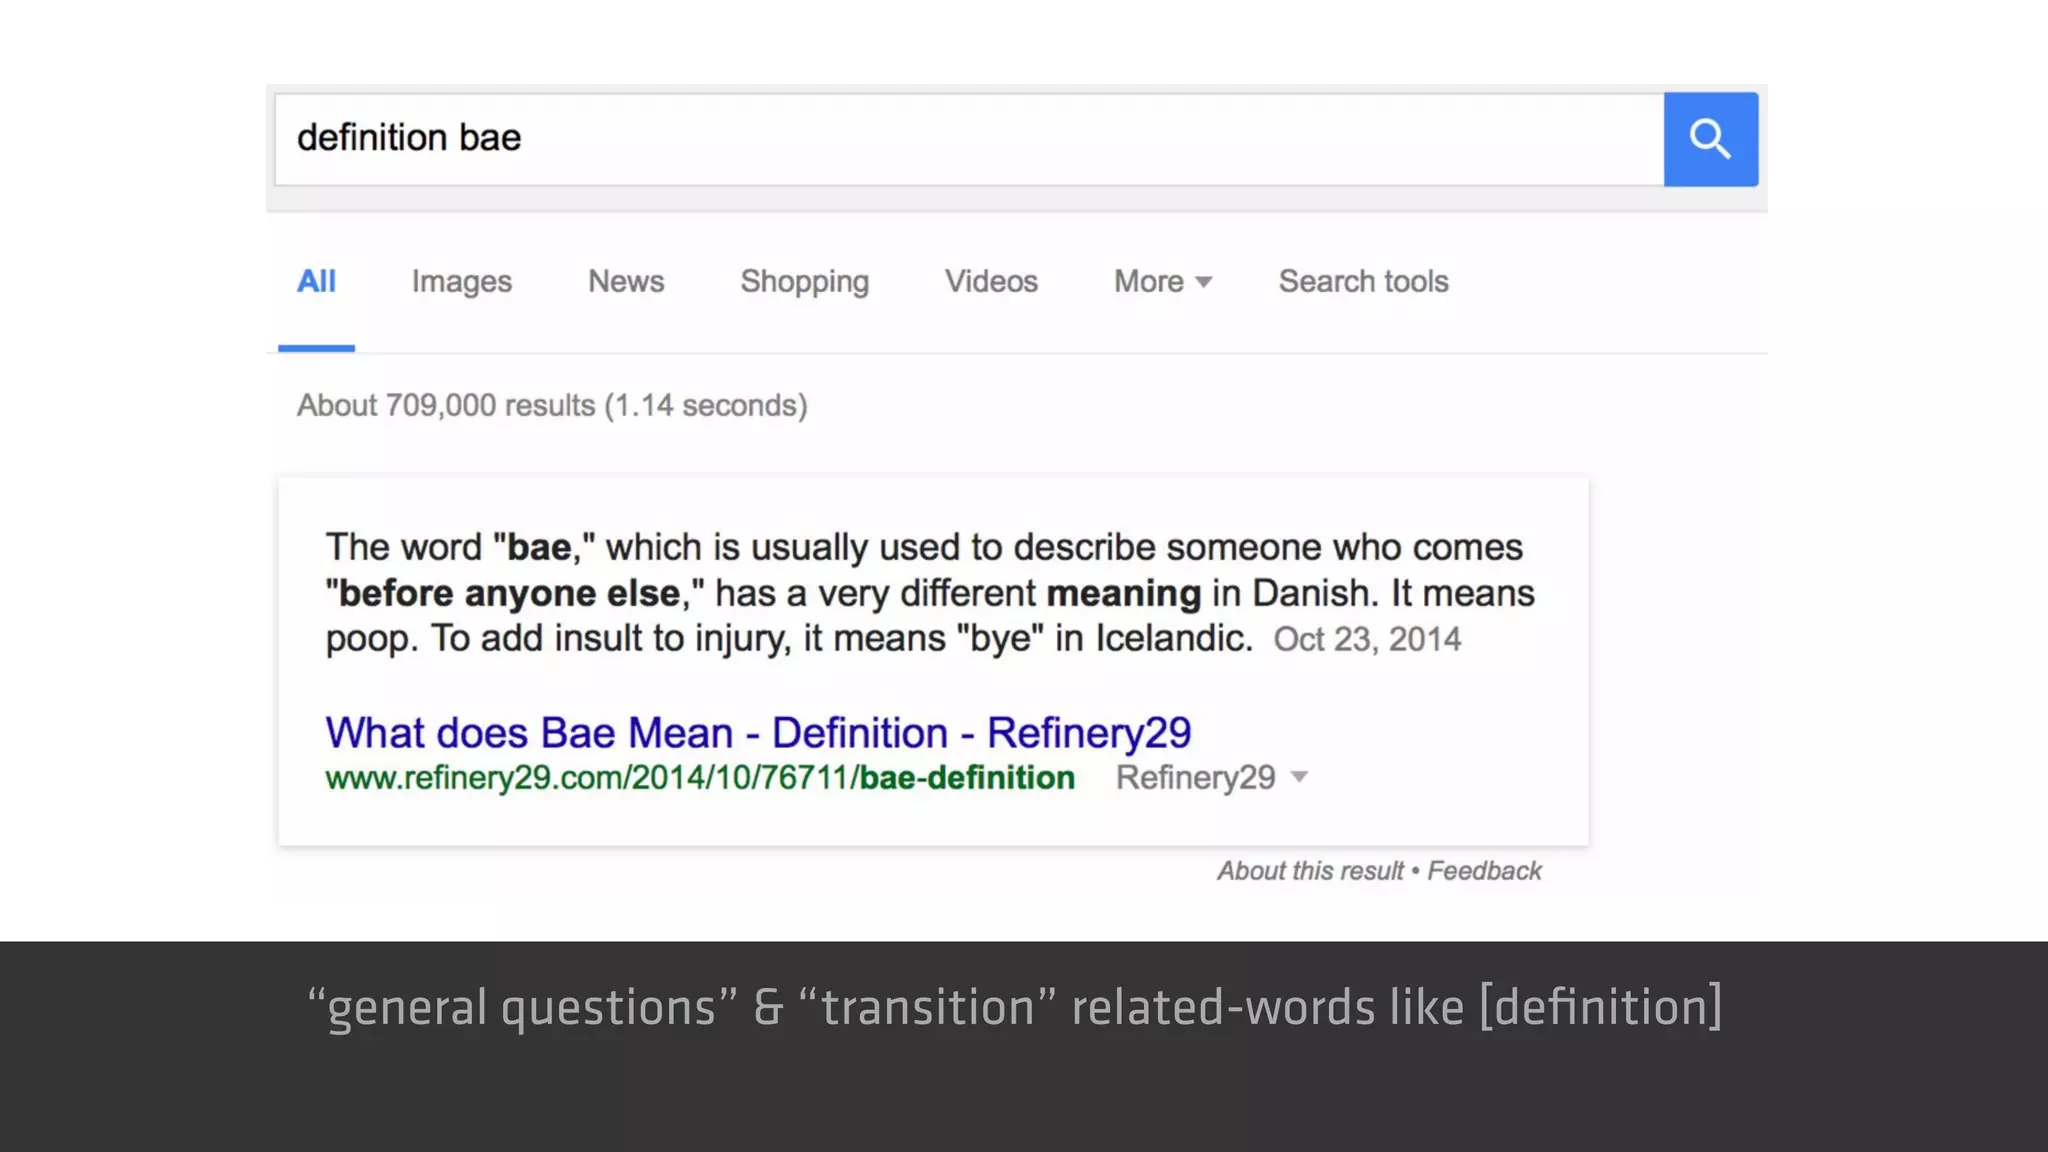Click the bold word 'meaning' in the snippet
Image resolution: width=2048 pixels, height=1152 pixels.
tap(1123, 594)
